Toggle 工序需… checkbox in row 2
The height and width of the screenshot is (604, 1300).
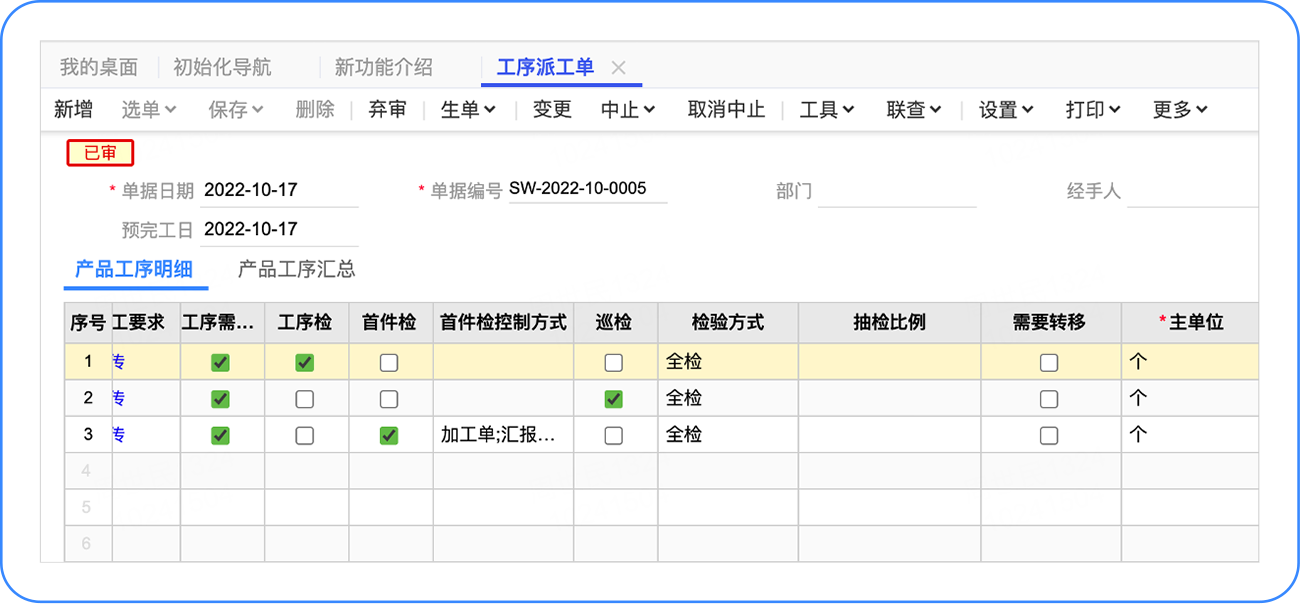(221, 399)
